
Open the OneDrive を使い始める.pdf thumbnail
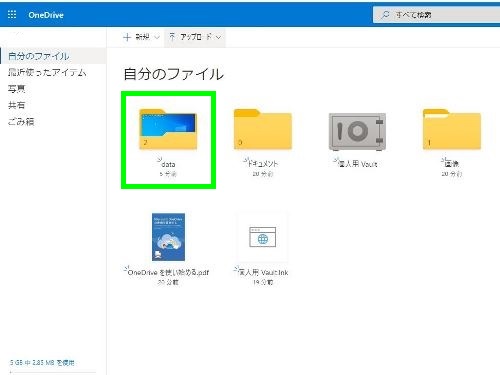coord(168,237)
